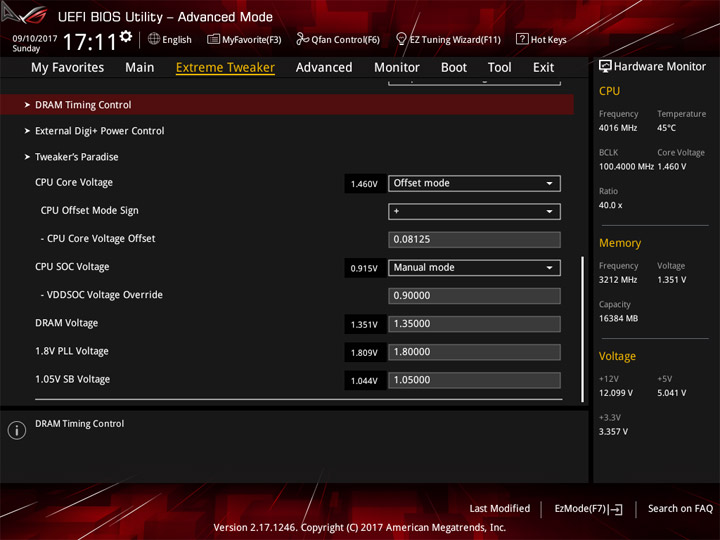Click the 1.460V CPU core readout

[x=364, y=184]
